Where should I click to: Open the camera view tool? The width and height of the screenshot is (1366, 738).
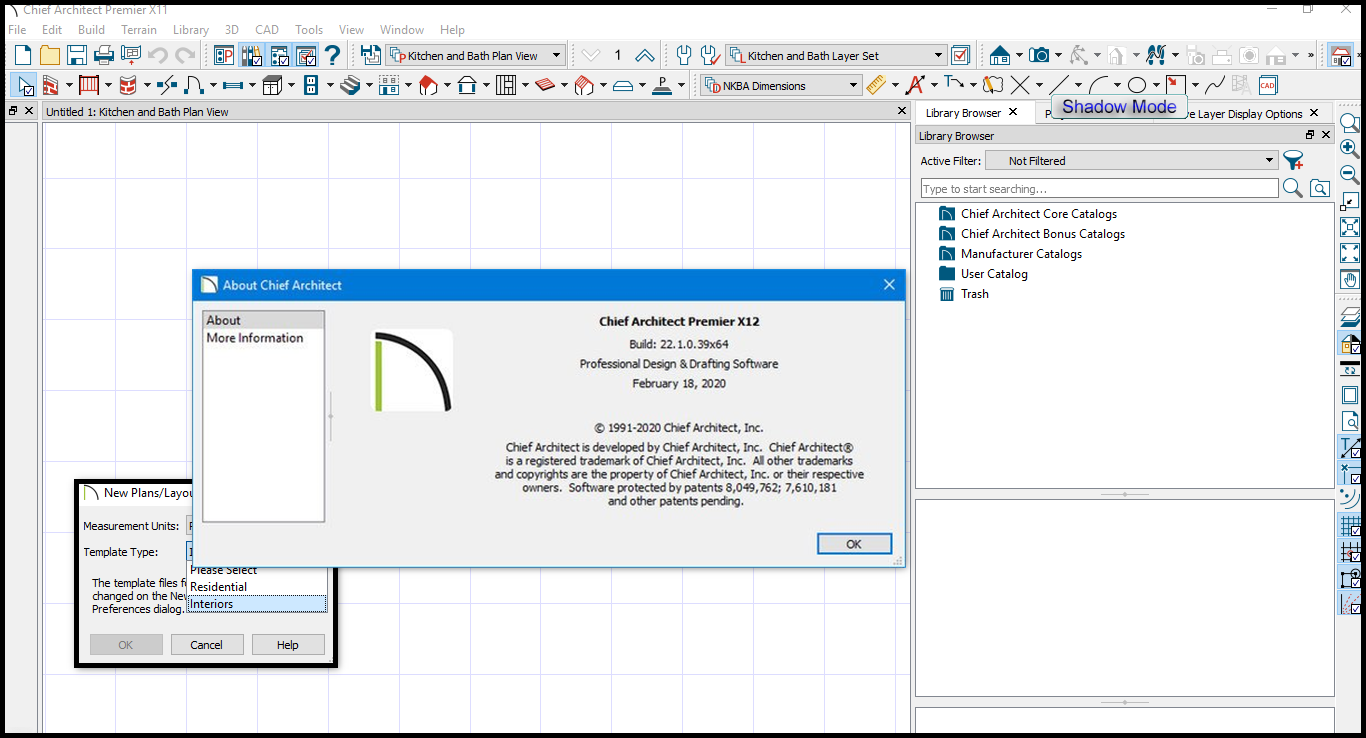point(1040,56)
